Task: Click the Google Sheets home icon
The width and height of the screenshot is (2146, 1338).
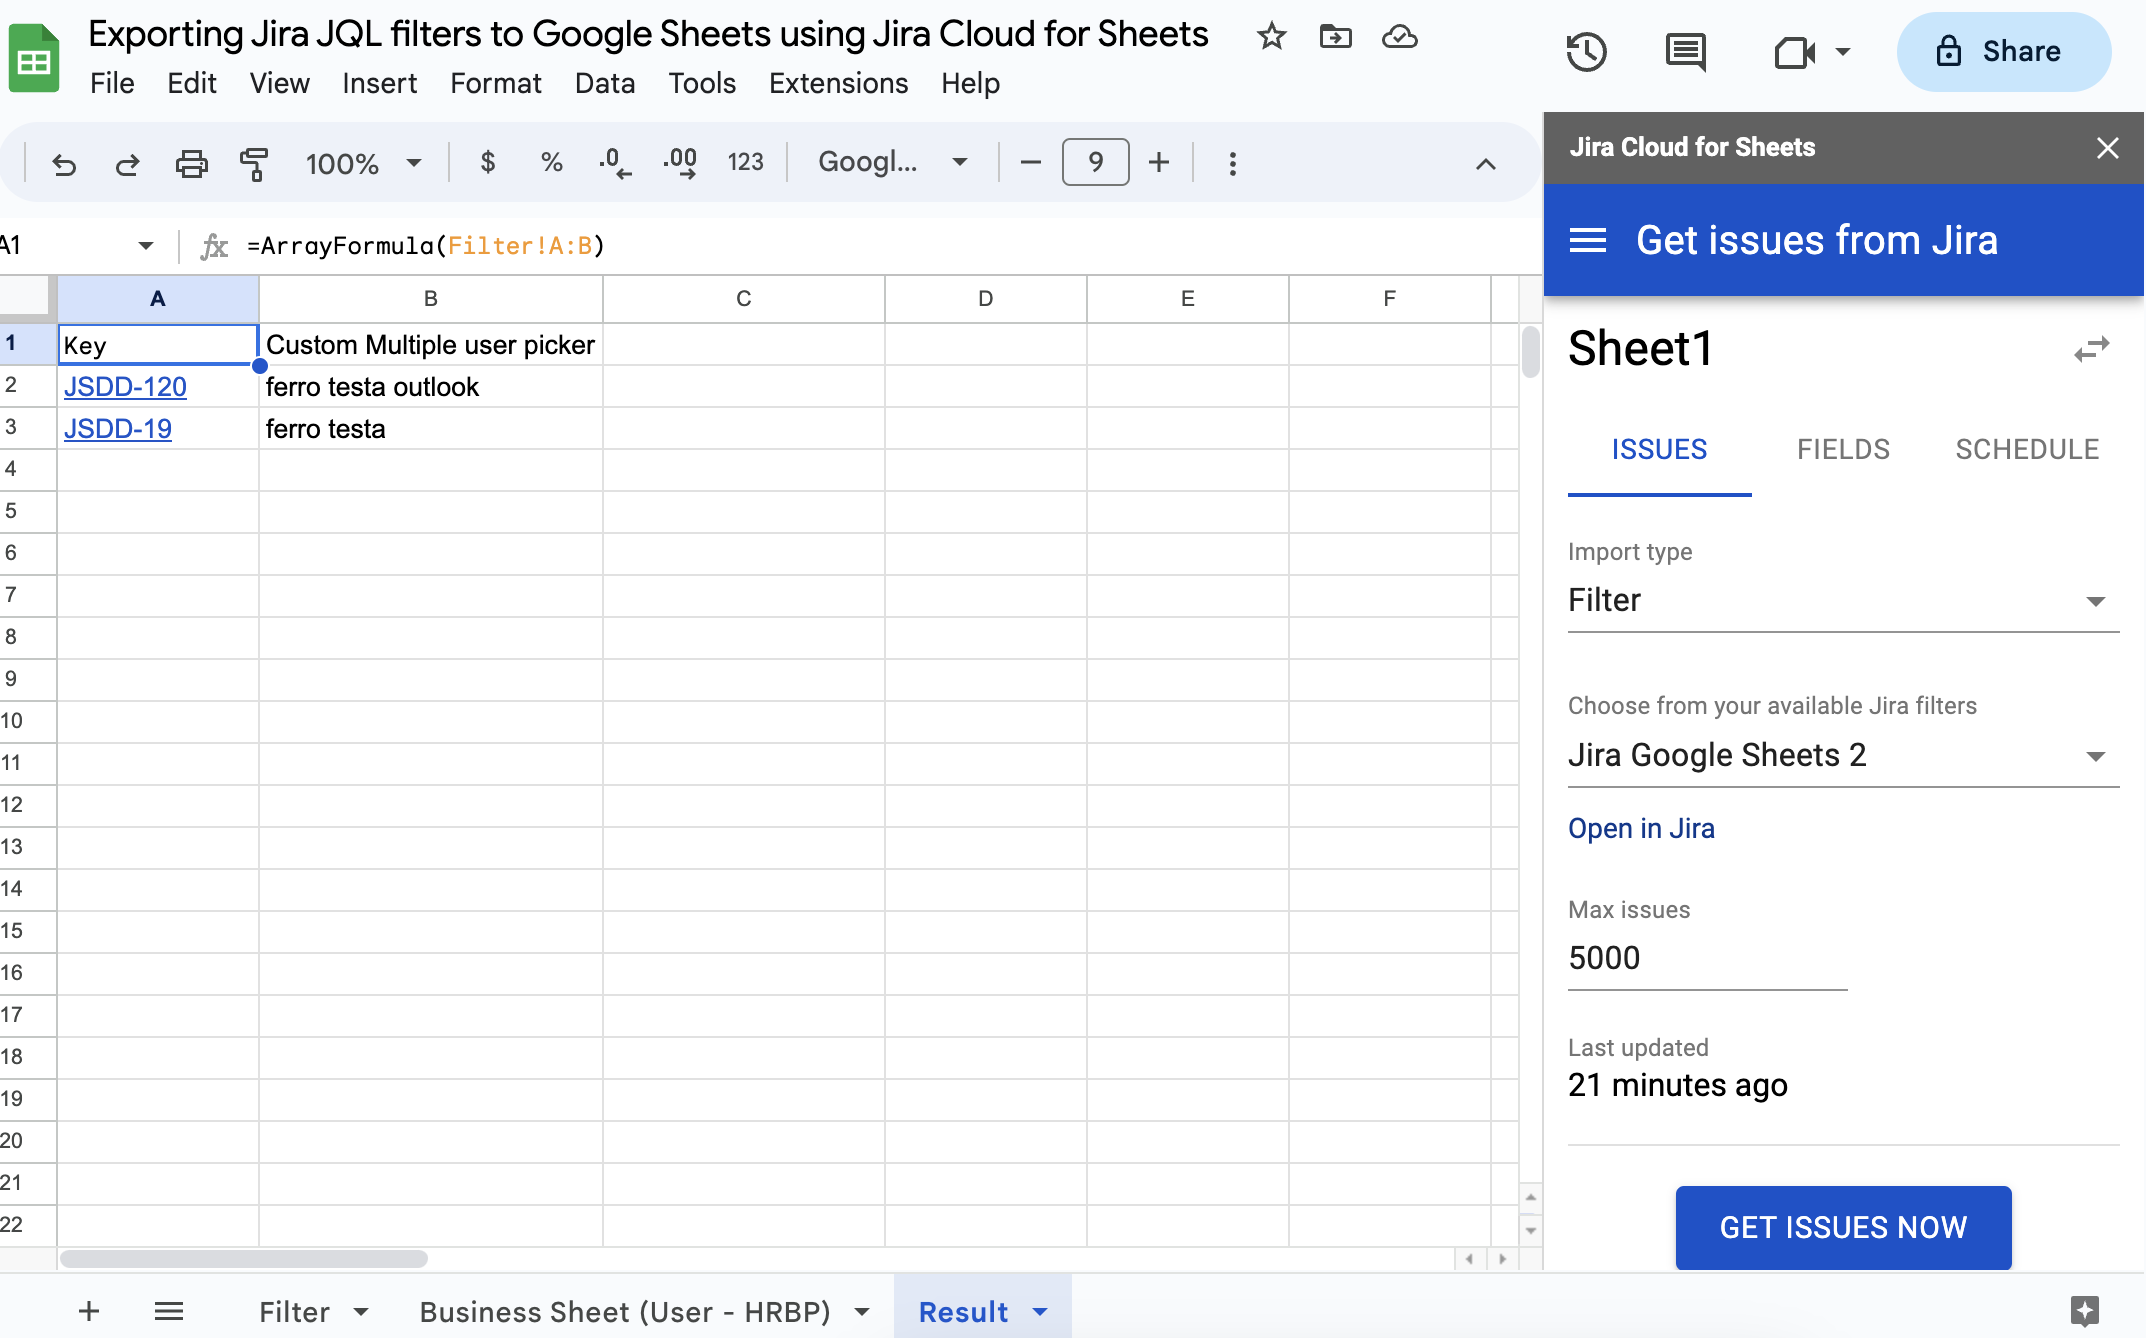Action: coord(34,58)
